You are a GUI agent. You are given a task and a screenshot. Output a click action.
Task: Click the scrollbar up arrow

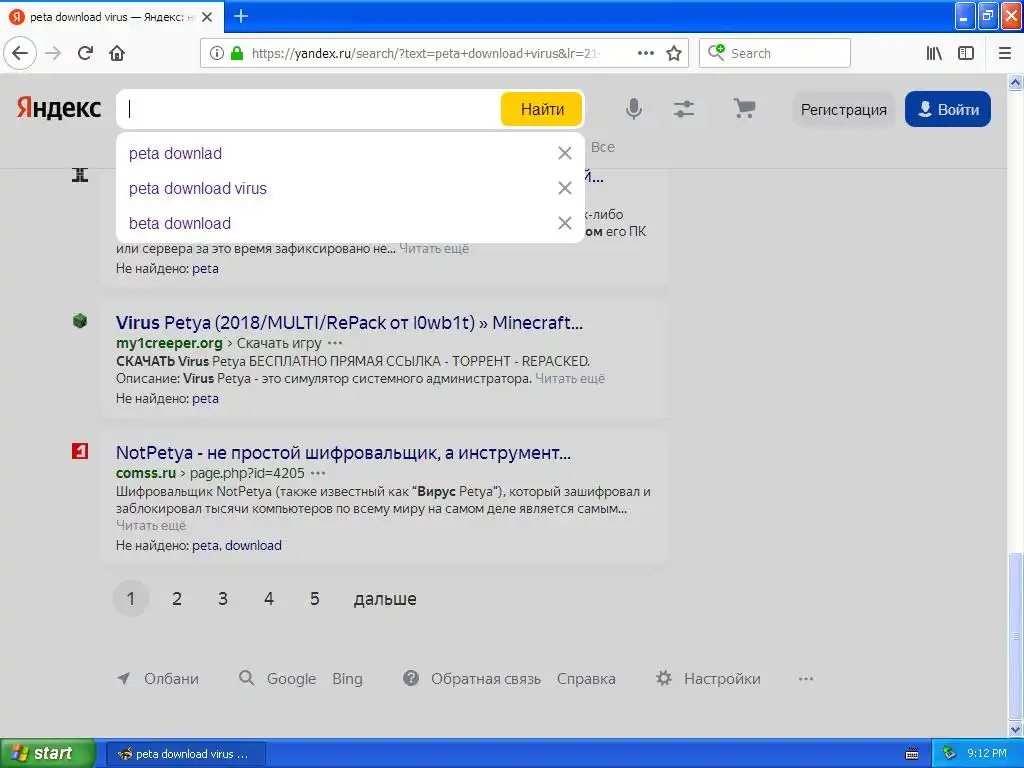[1015, 82]
